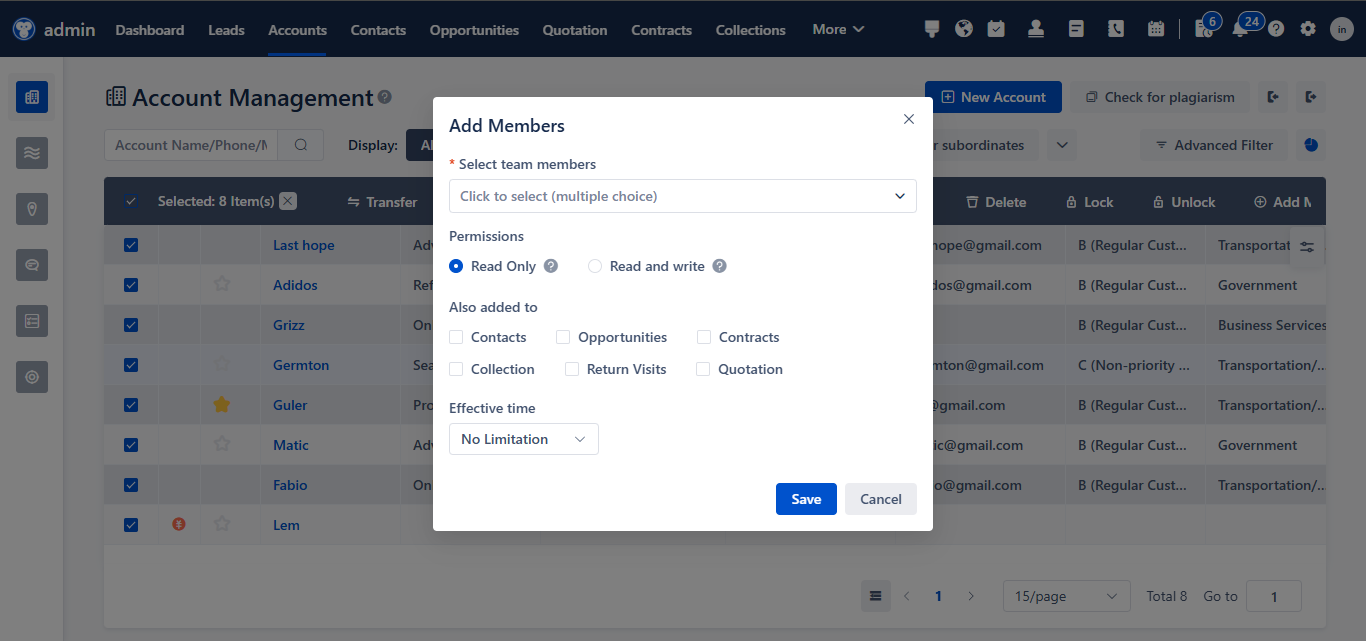
Task: Click the globe icon in the top bar
Action: (964, 28)
